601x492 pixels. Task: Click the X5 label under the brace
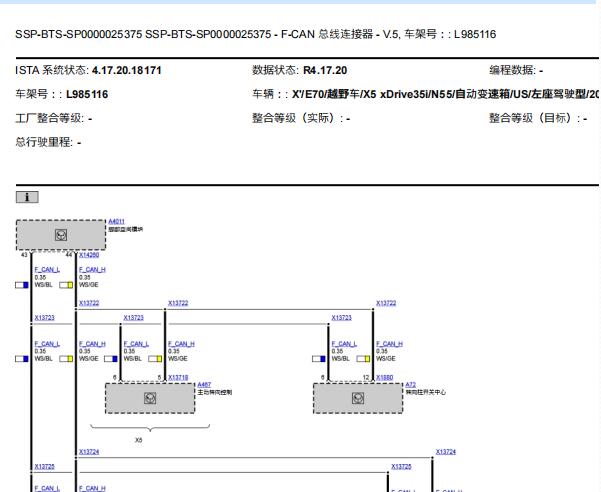(138, 440)
